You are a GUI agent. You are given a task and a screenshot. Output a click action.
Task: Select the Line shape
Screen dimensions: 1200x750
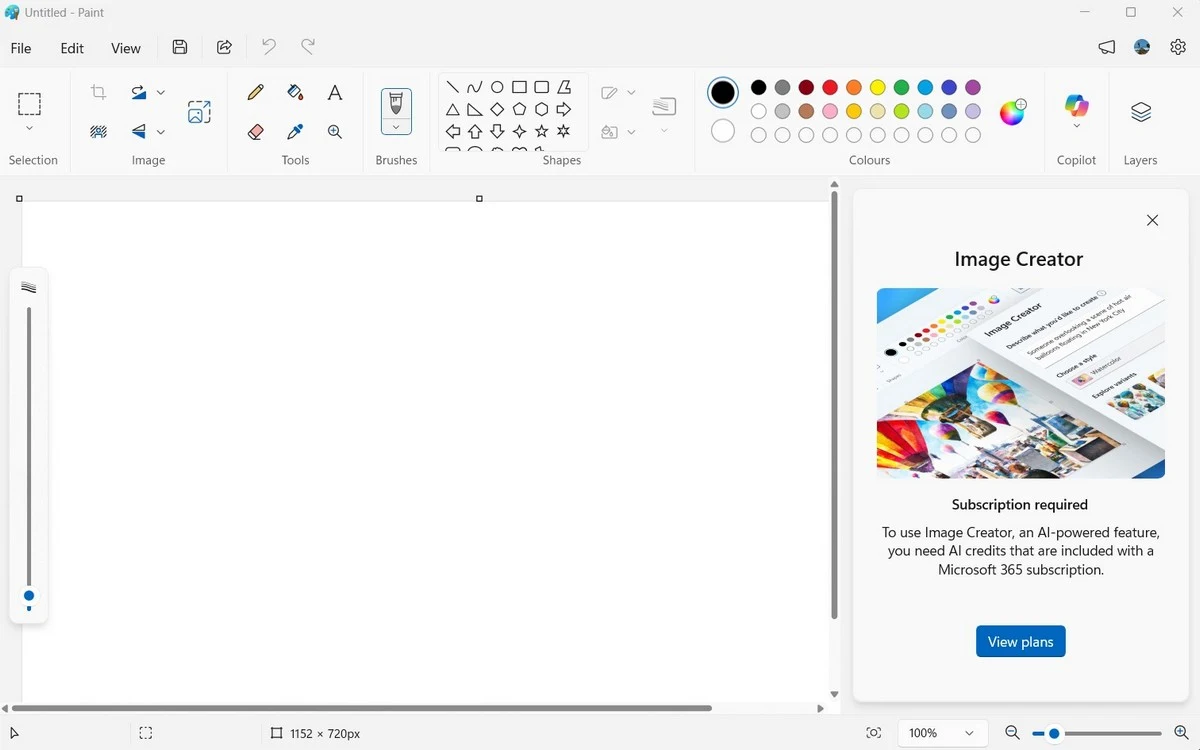(453, 88)
